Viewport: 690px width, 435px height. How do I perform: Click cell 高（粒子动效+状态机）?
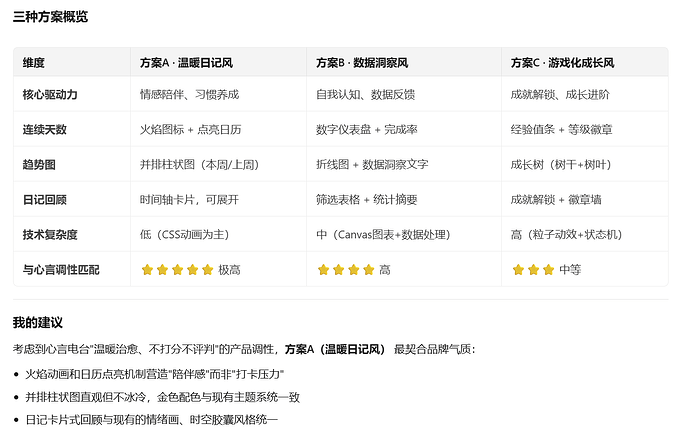pyautogui.click(x=566, y=235)
